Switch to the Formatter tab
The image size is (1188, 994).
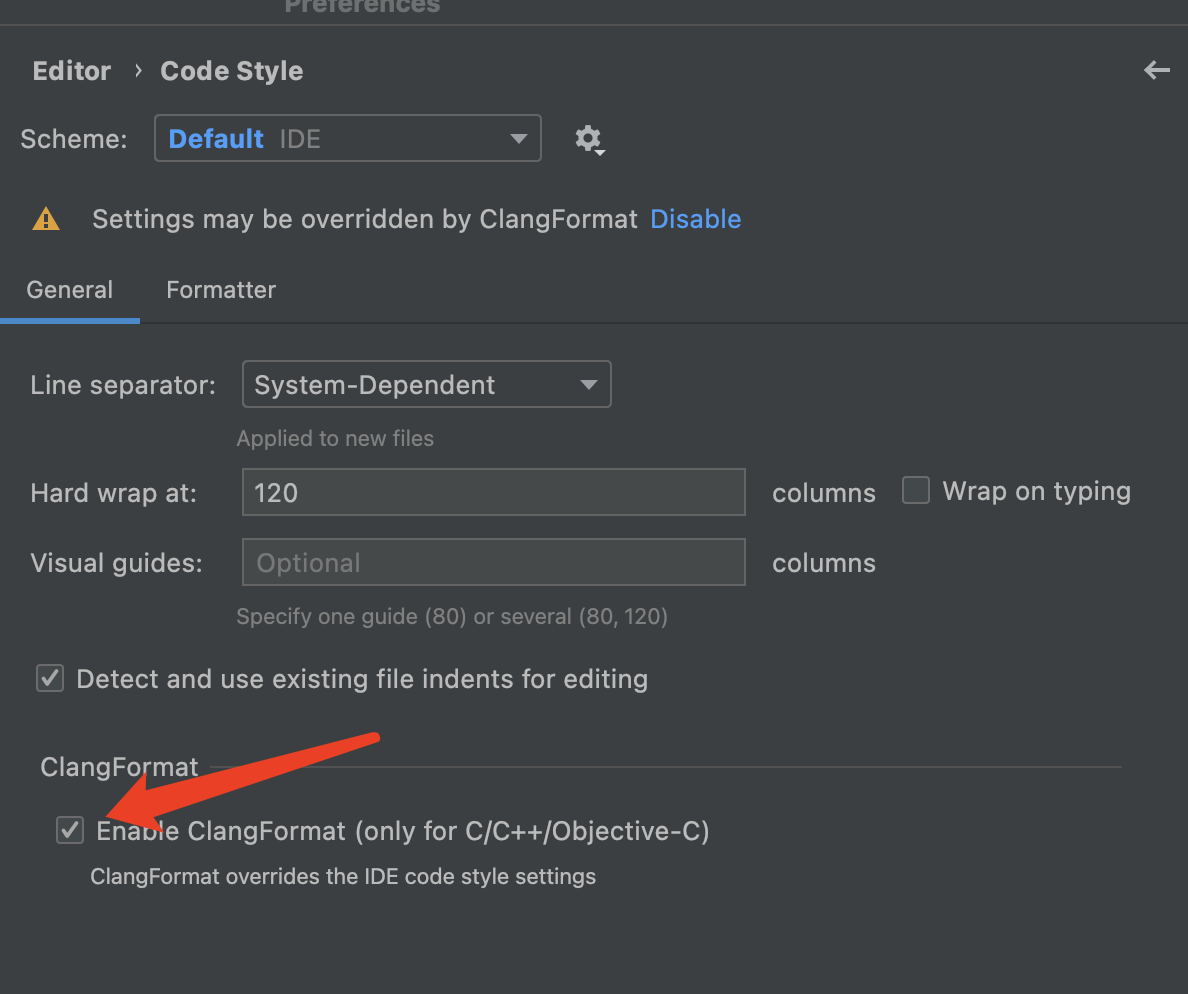point(221,290)
